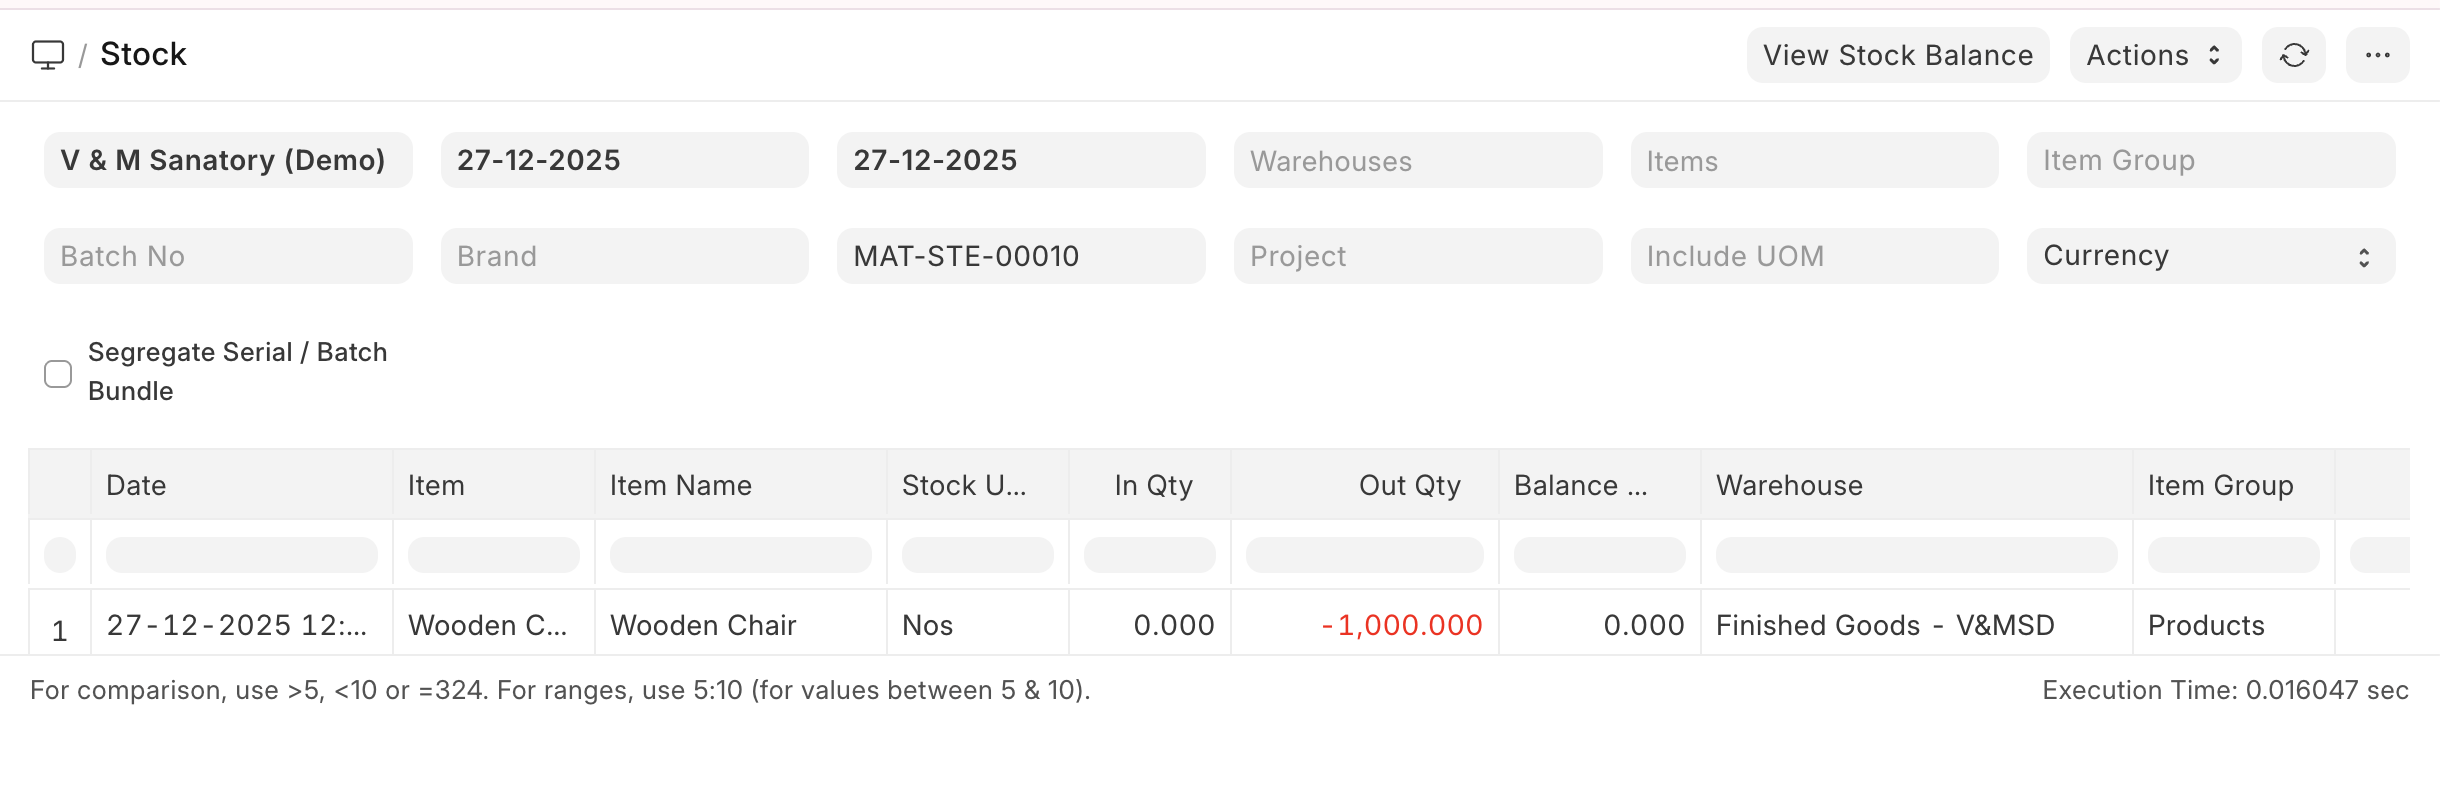Screen dimensions: 2440x796
Task: Click the View Stock Balance button
Action: click(1898, 55)
